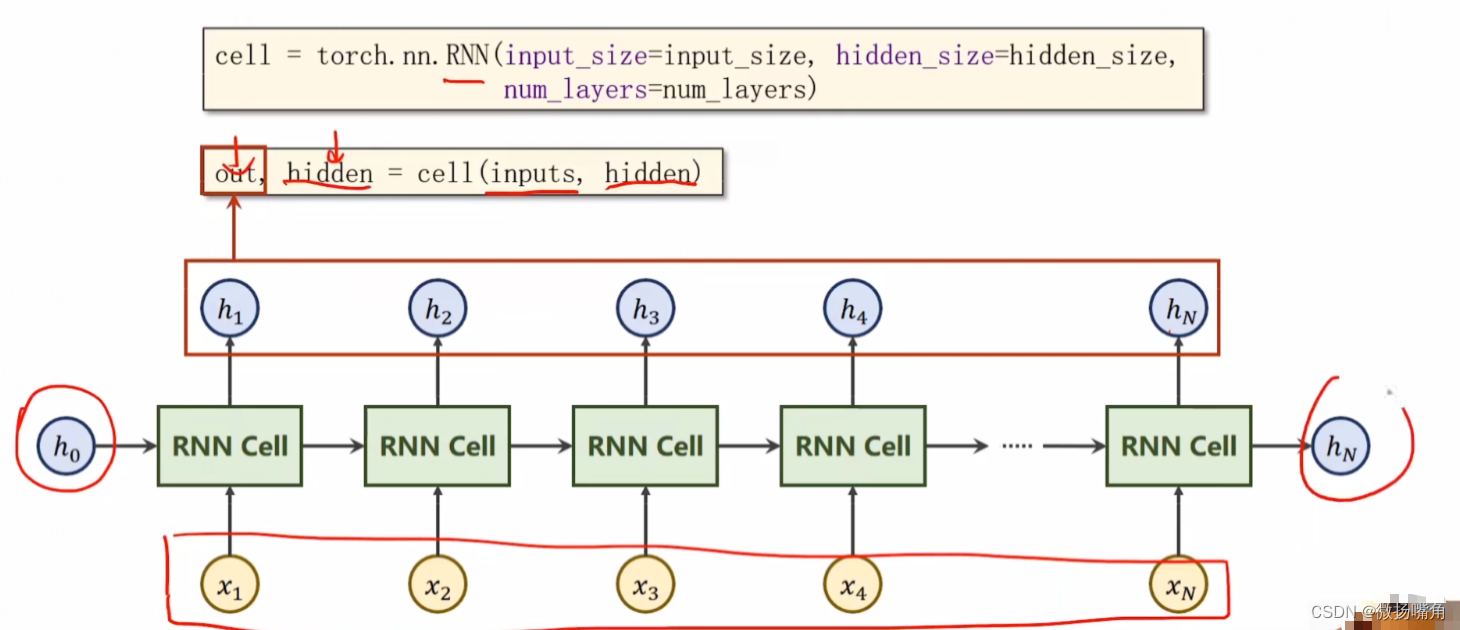This screenshot has width=1460, height=630.
Task: Click the h0 initial hidden state node
Action: point(66,447)
